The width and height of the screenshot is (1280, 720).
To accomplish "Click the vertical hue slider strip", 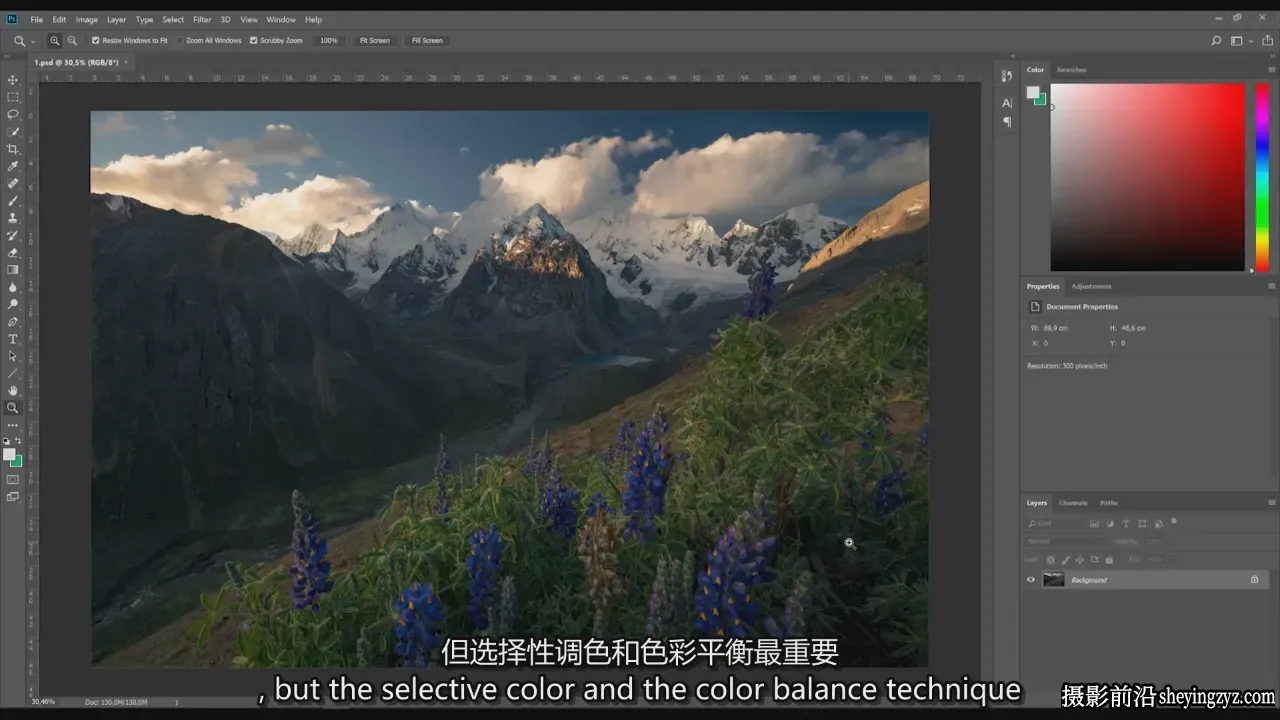I will coord(1262,177).
